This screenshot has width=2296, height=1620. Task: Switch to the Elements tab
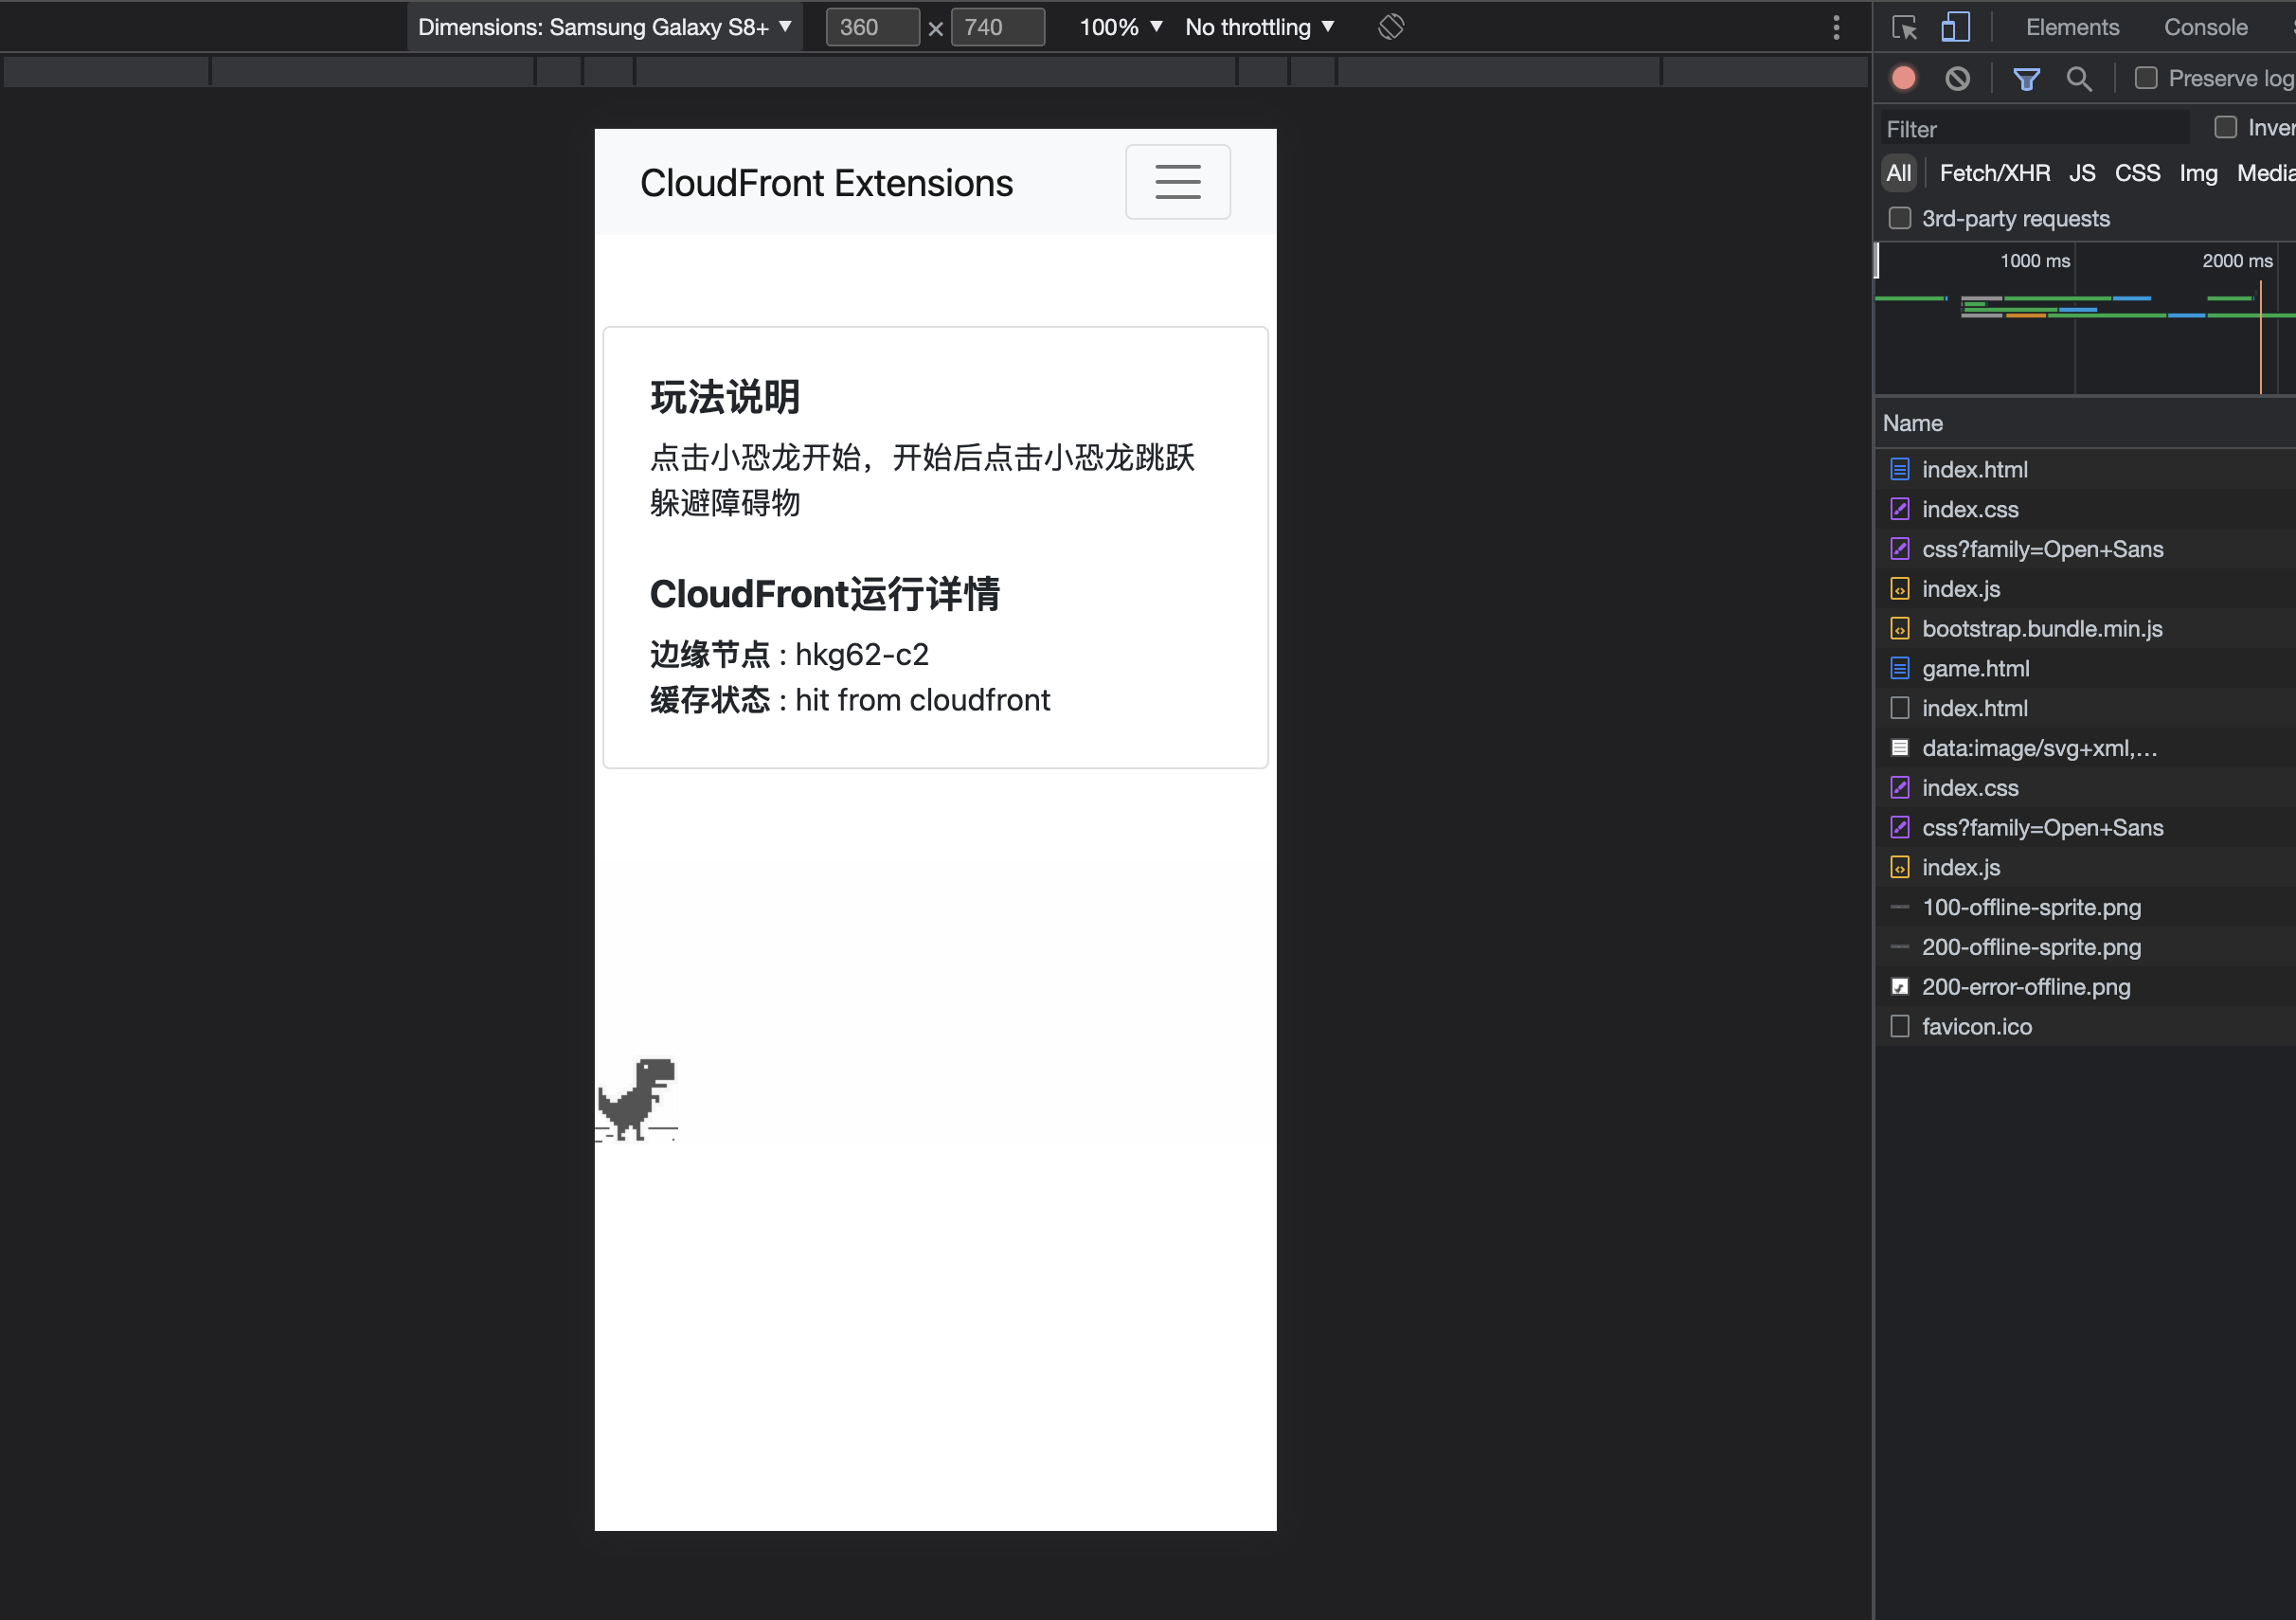click(2072, 27)
